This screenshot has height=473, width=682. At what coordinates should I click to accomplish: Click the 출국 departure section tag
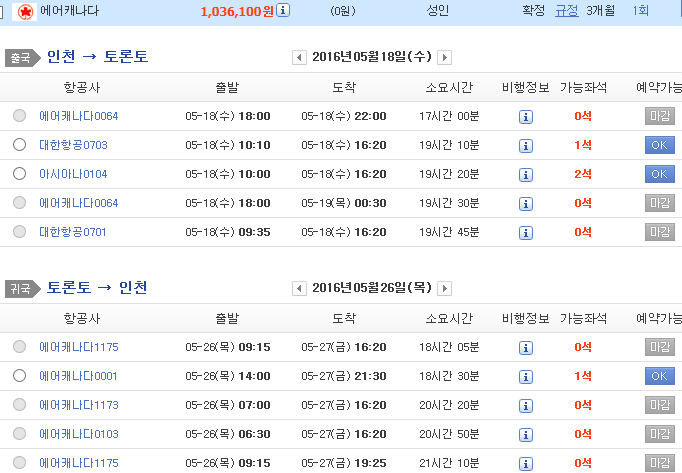coord(22,57)
